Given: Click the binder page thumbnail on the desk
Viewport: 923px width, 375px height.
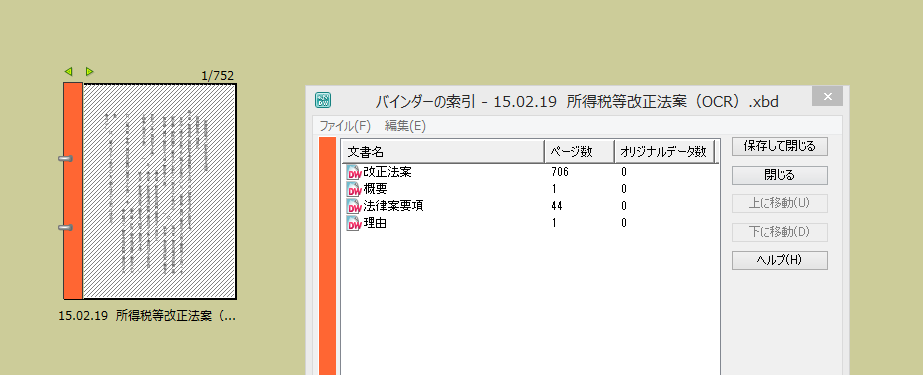Looking at the screenshot, I should (160, 191).
